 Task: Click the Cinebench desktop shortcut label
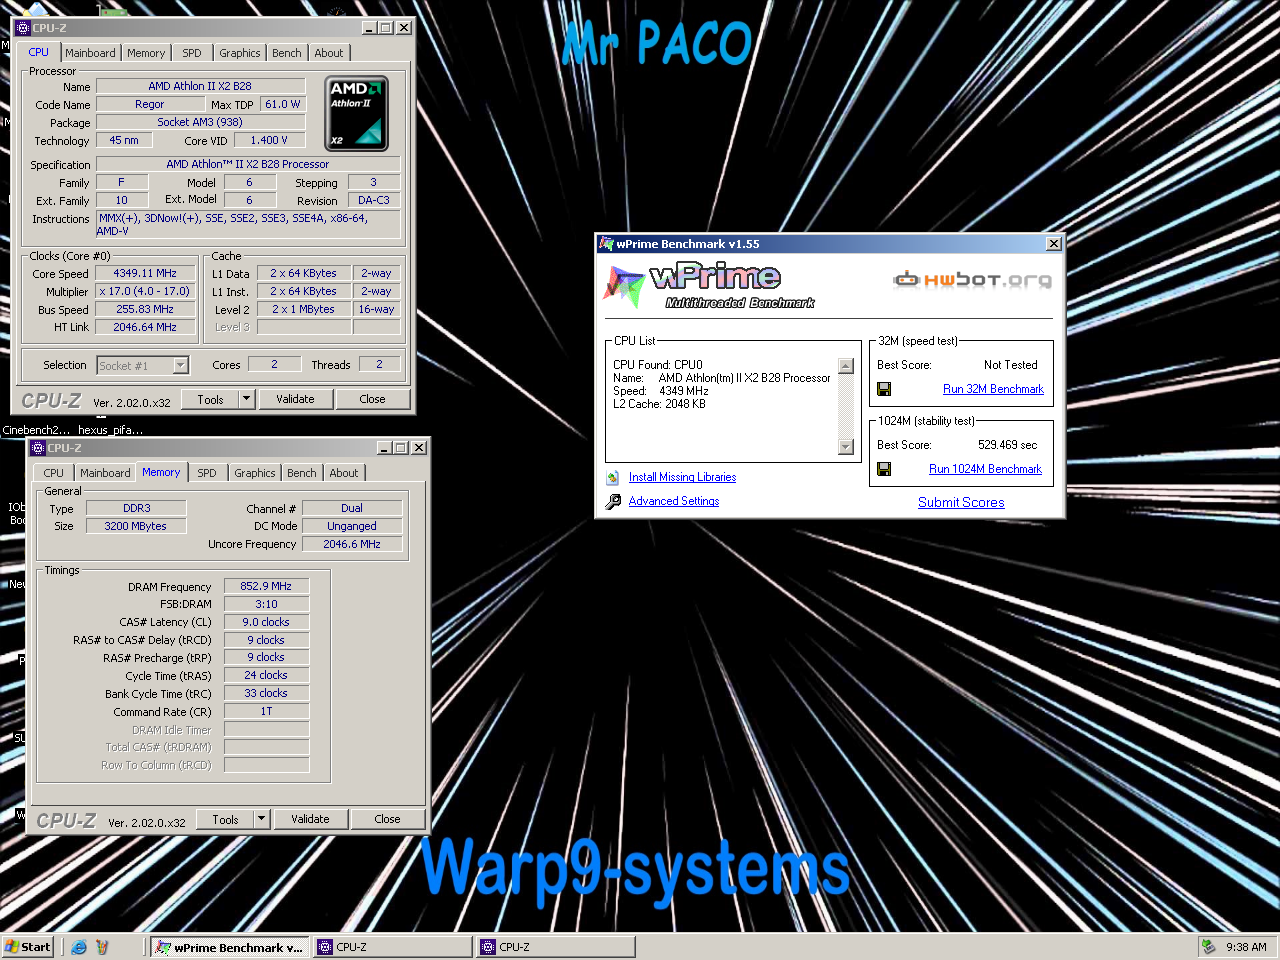pyautogui.click(x=36, y=430)
